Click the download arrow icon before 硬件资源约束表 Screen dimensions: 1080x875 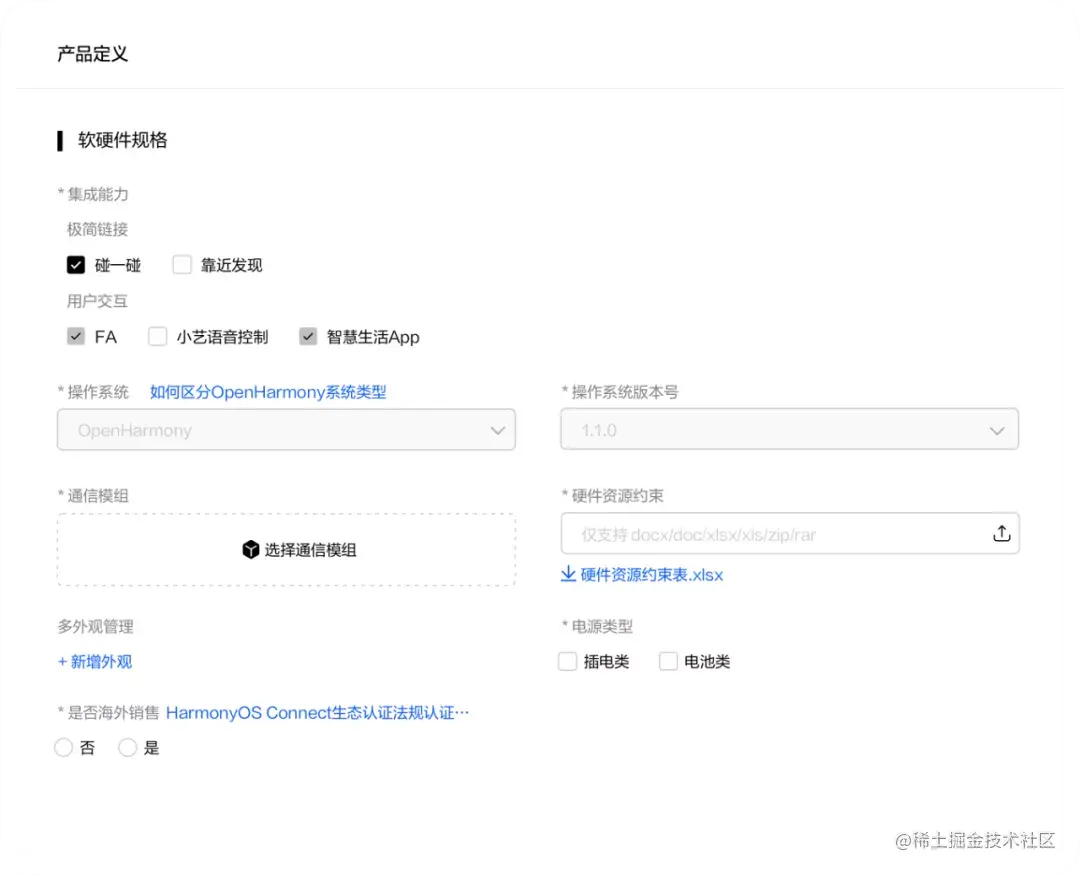568,574
